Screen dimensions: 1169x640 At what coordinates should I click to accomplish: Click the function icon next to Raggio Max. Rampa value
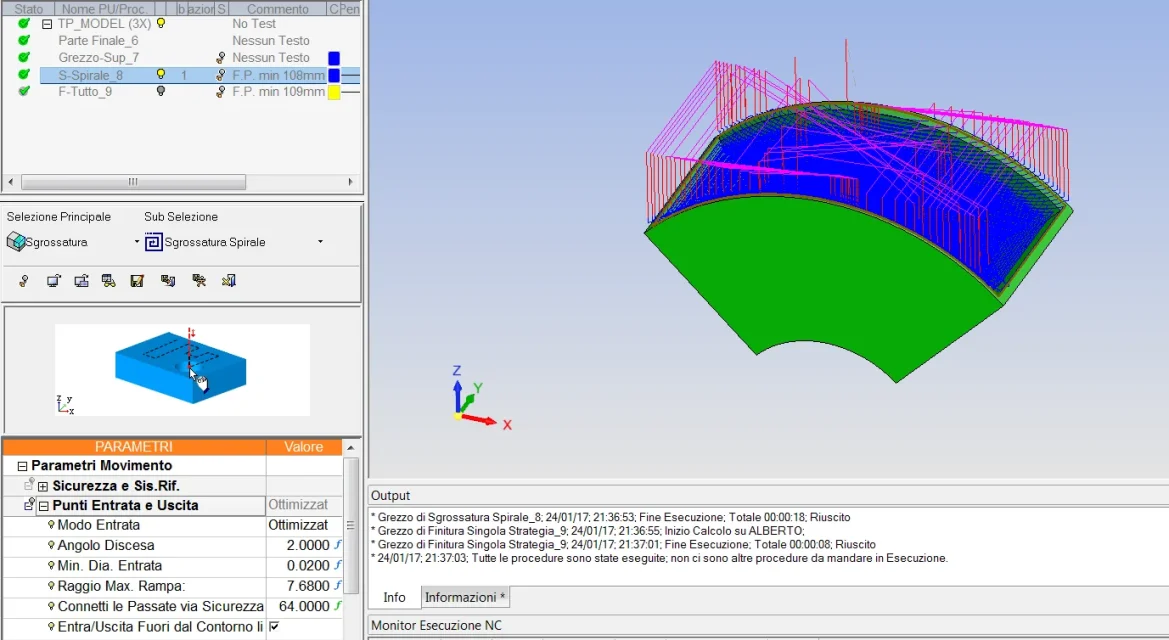click(338, 586)
